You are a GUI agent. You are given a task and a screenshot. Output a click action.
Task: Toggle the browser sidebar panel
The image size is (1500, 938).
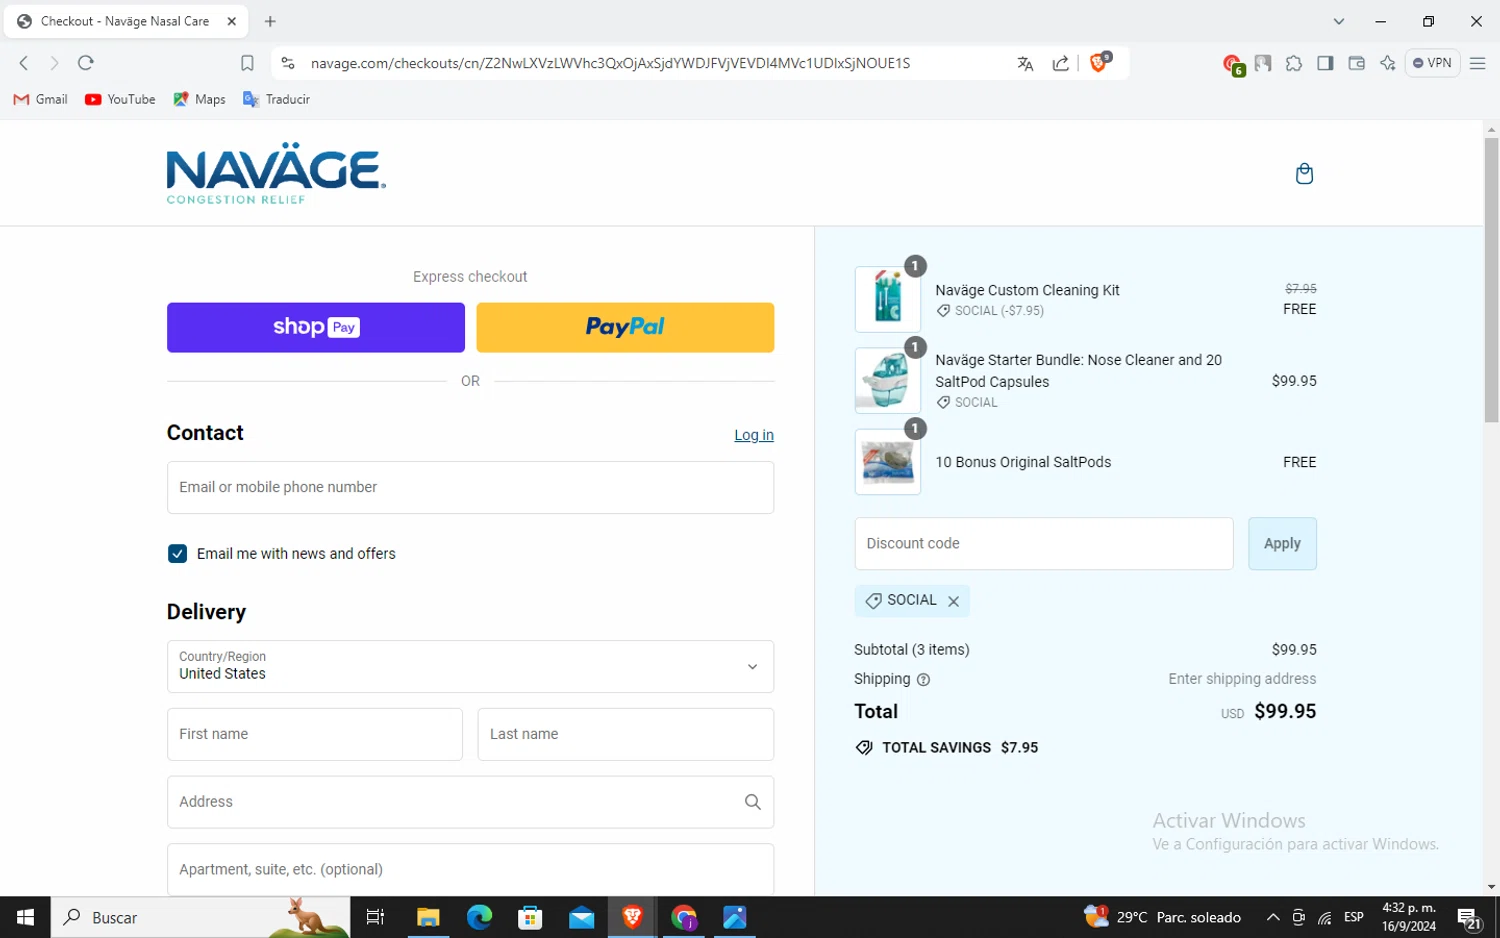pyautogui.click(x=1325, y=63)
